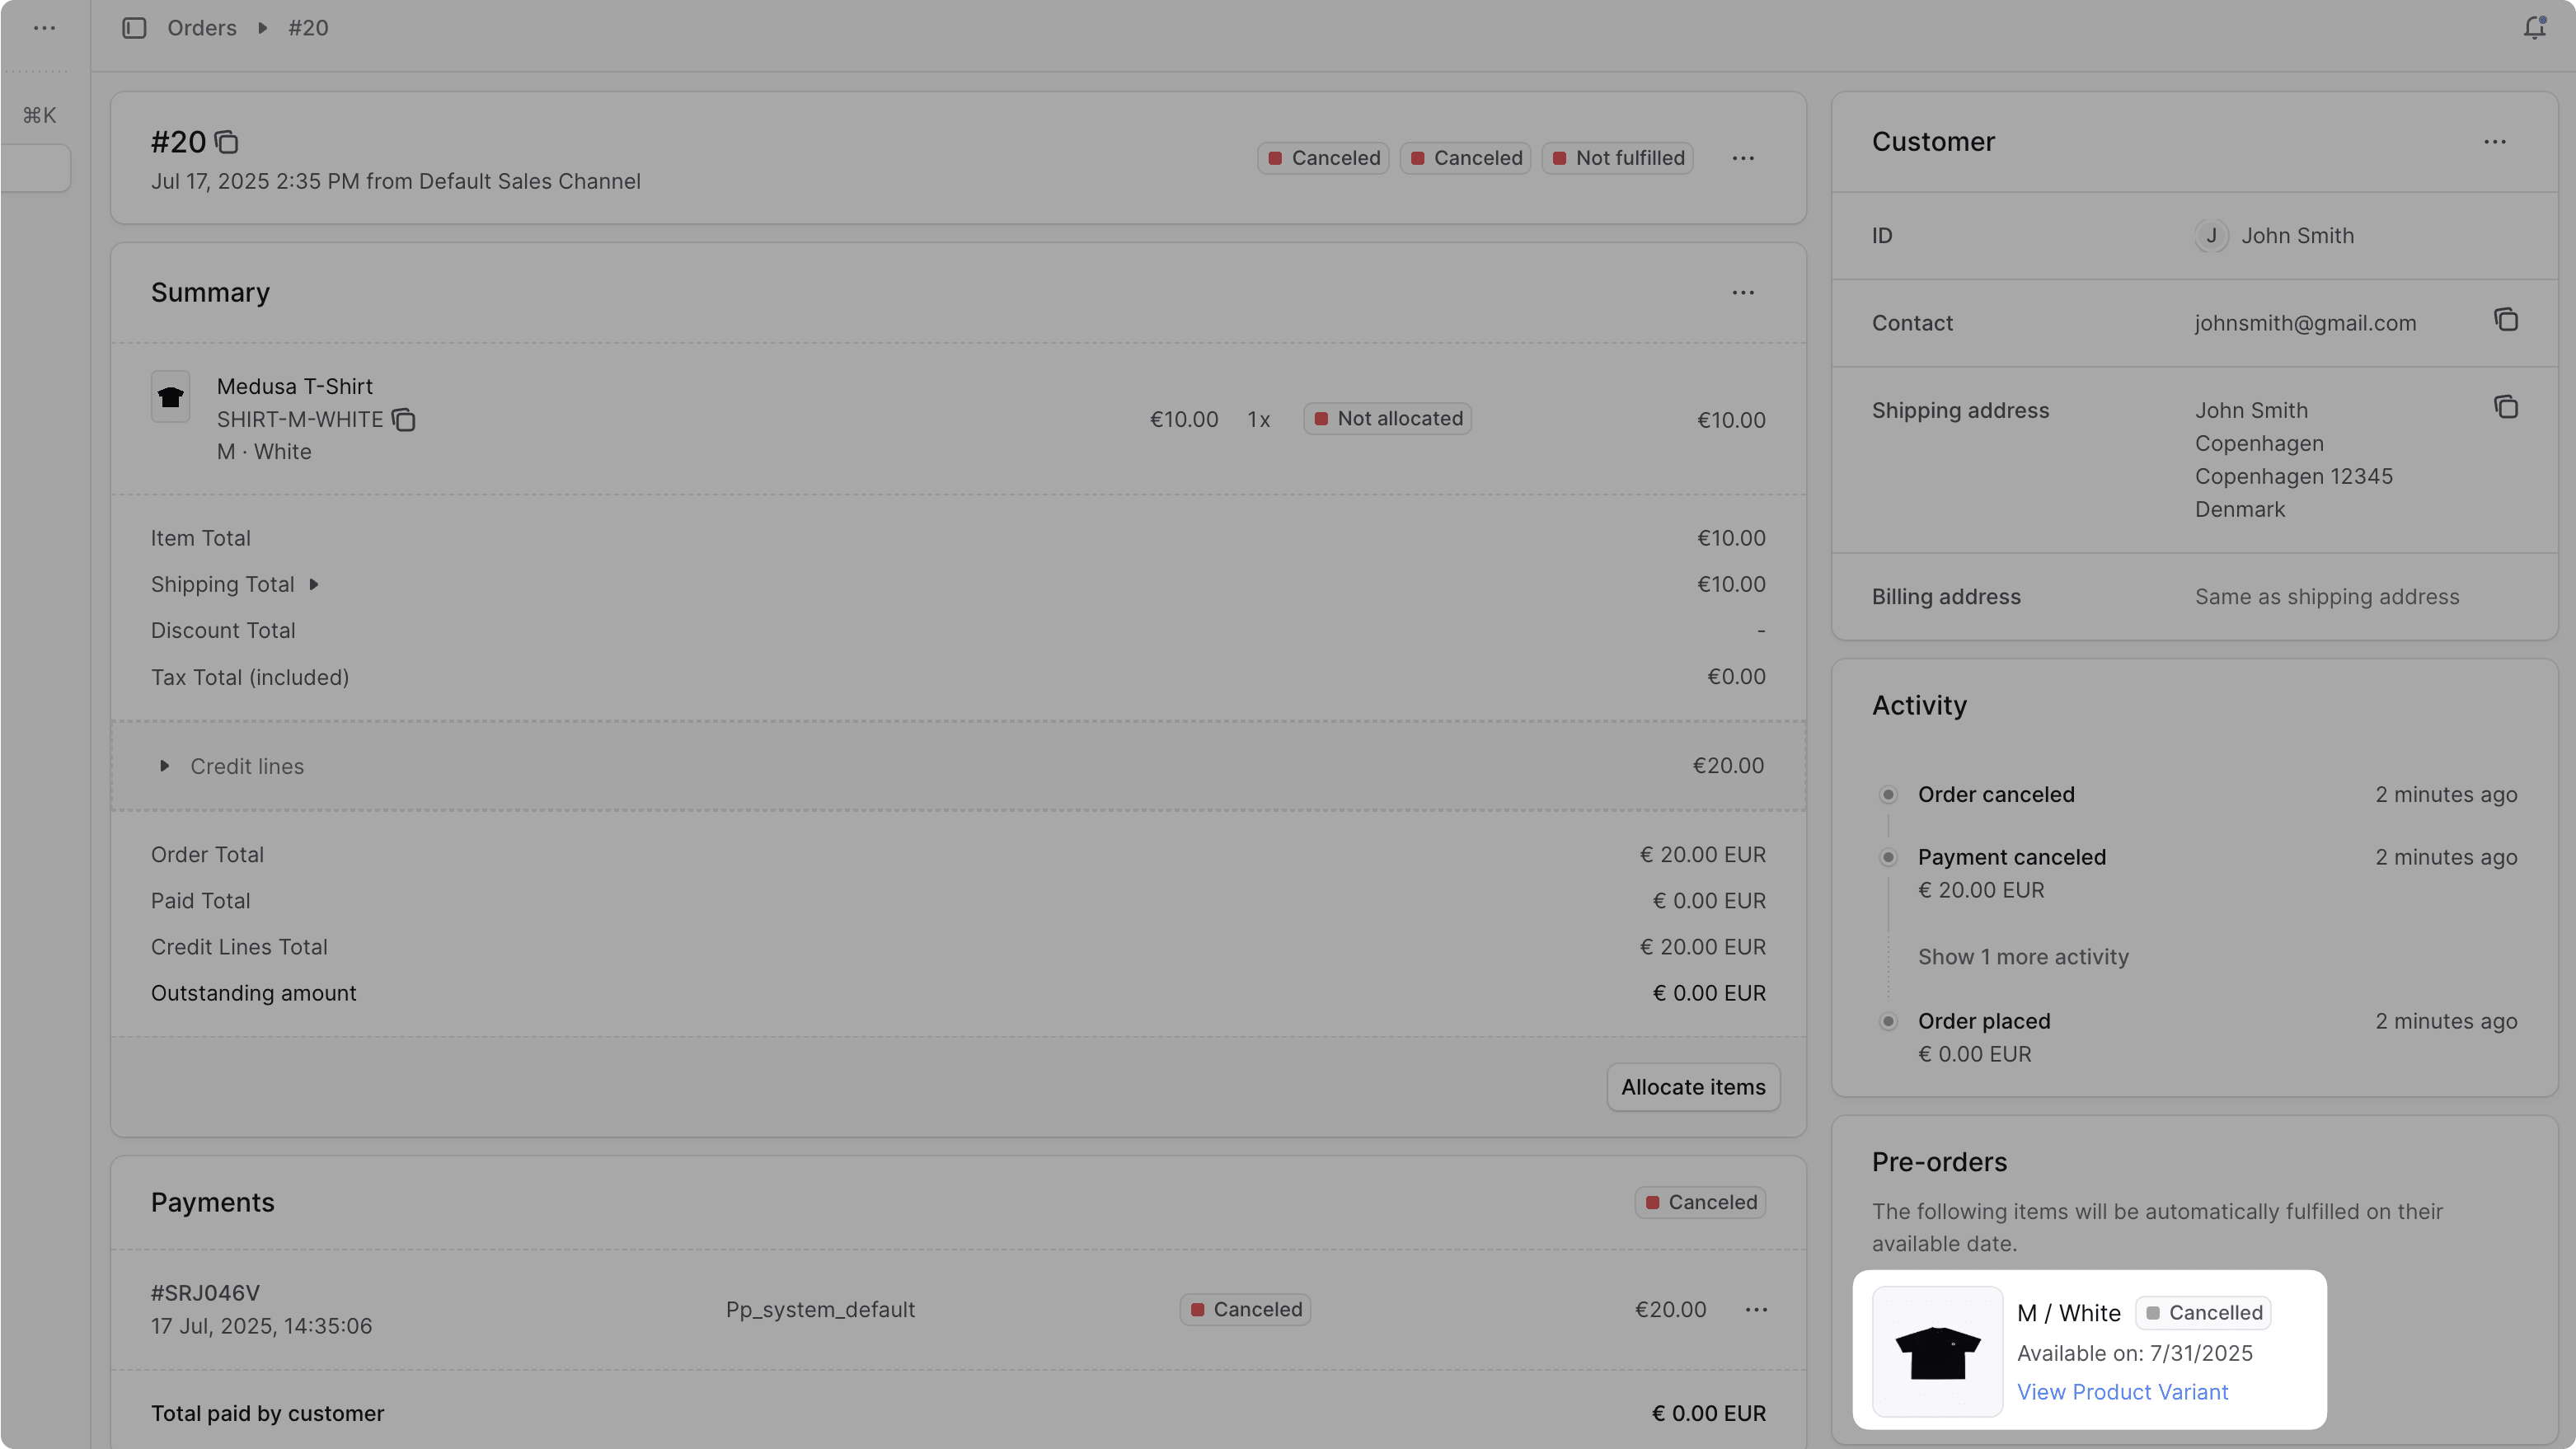The width and height of the screenshot is (2576, 1449).
Task: Open the notifications bell
Action: pos(2533,27)
